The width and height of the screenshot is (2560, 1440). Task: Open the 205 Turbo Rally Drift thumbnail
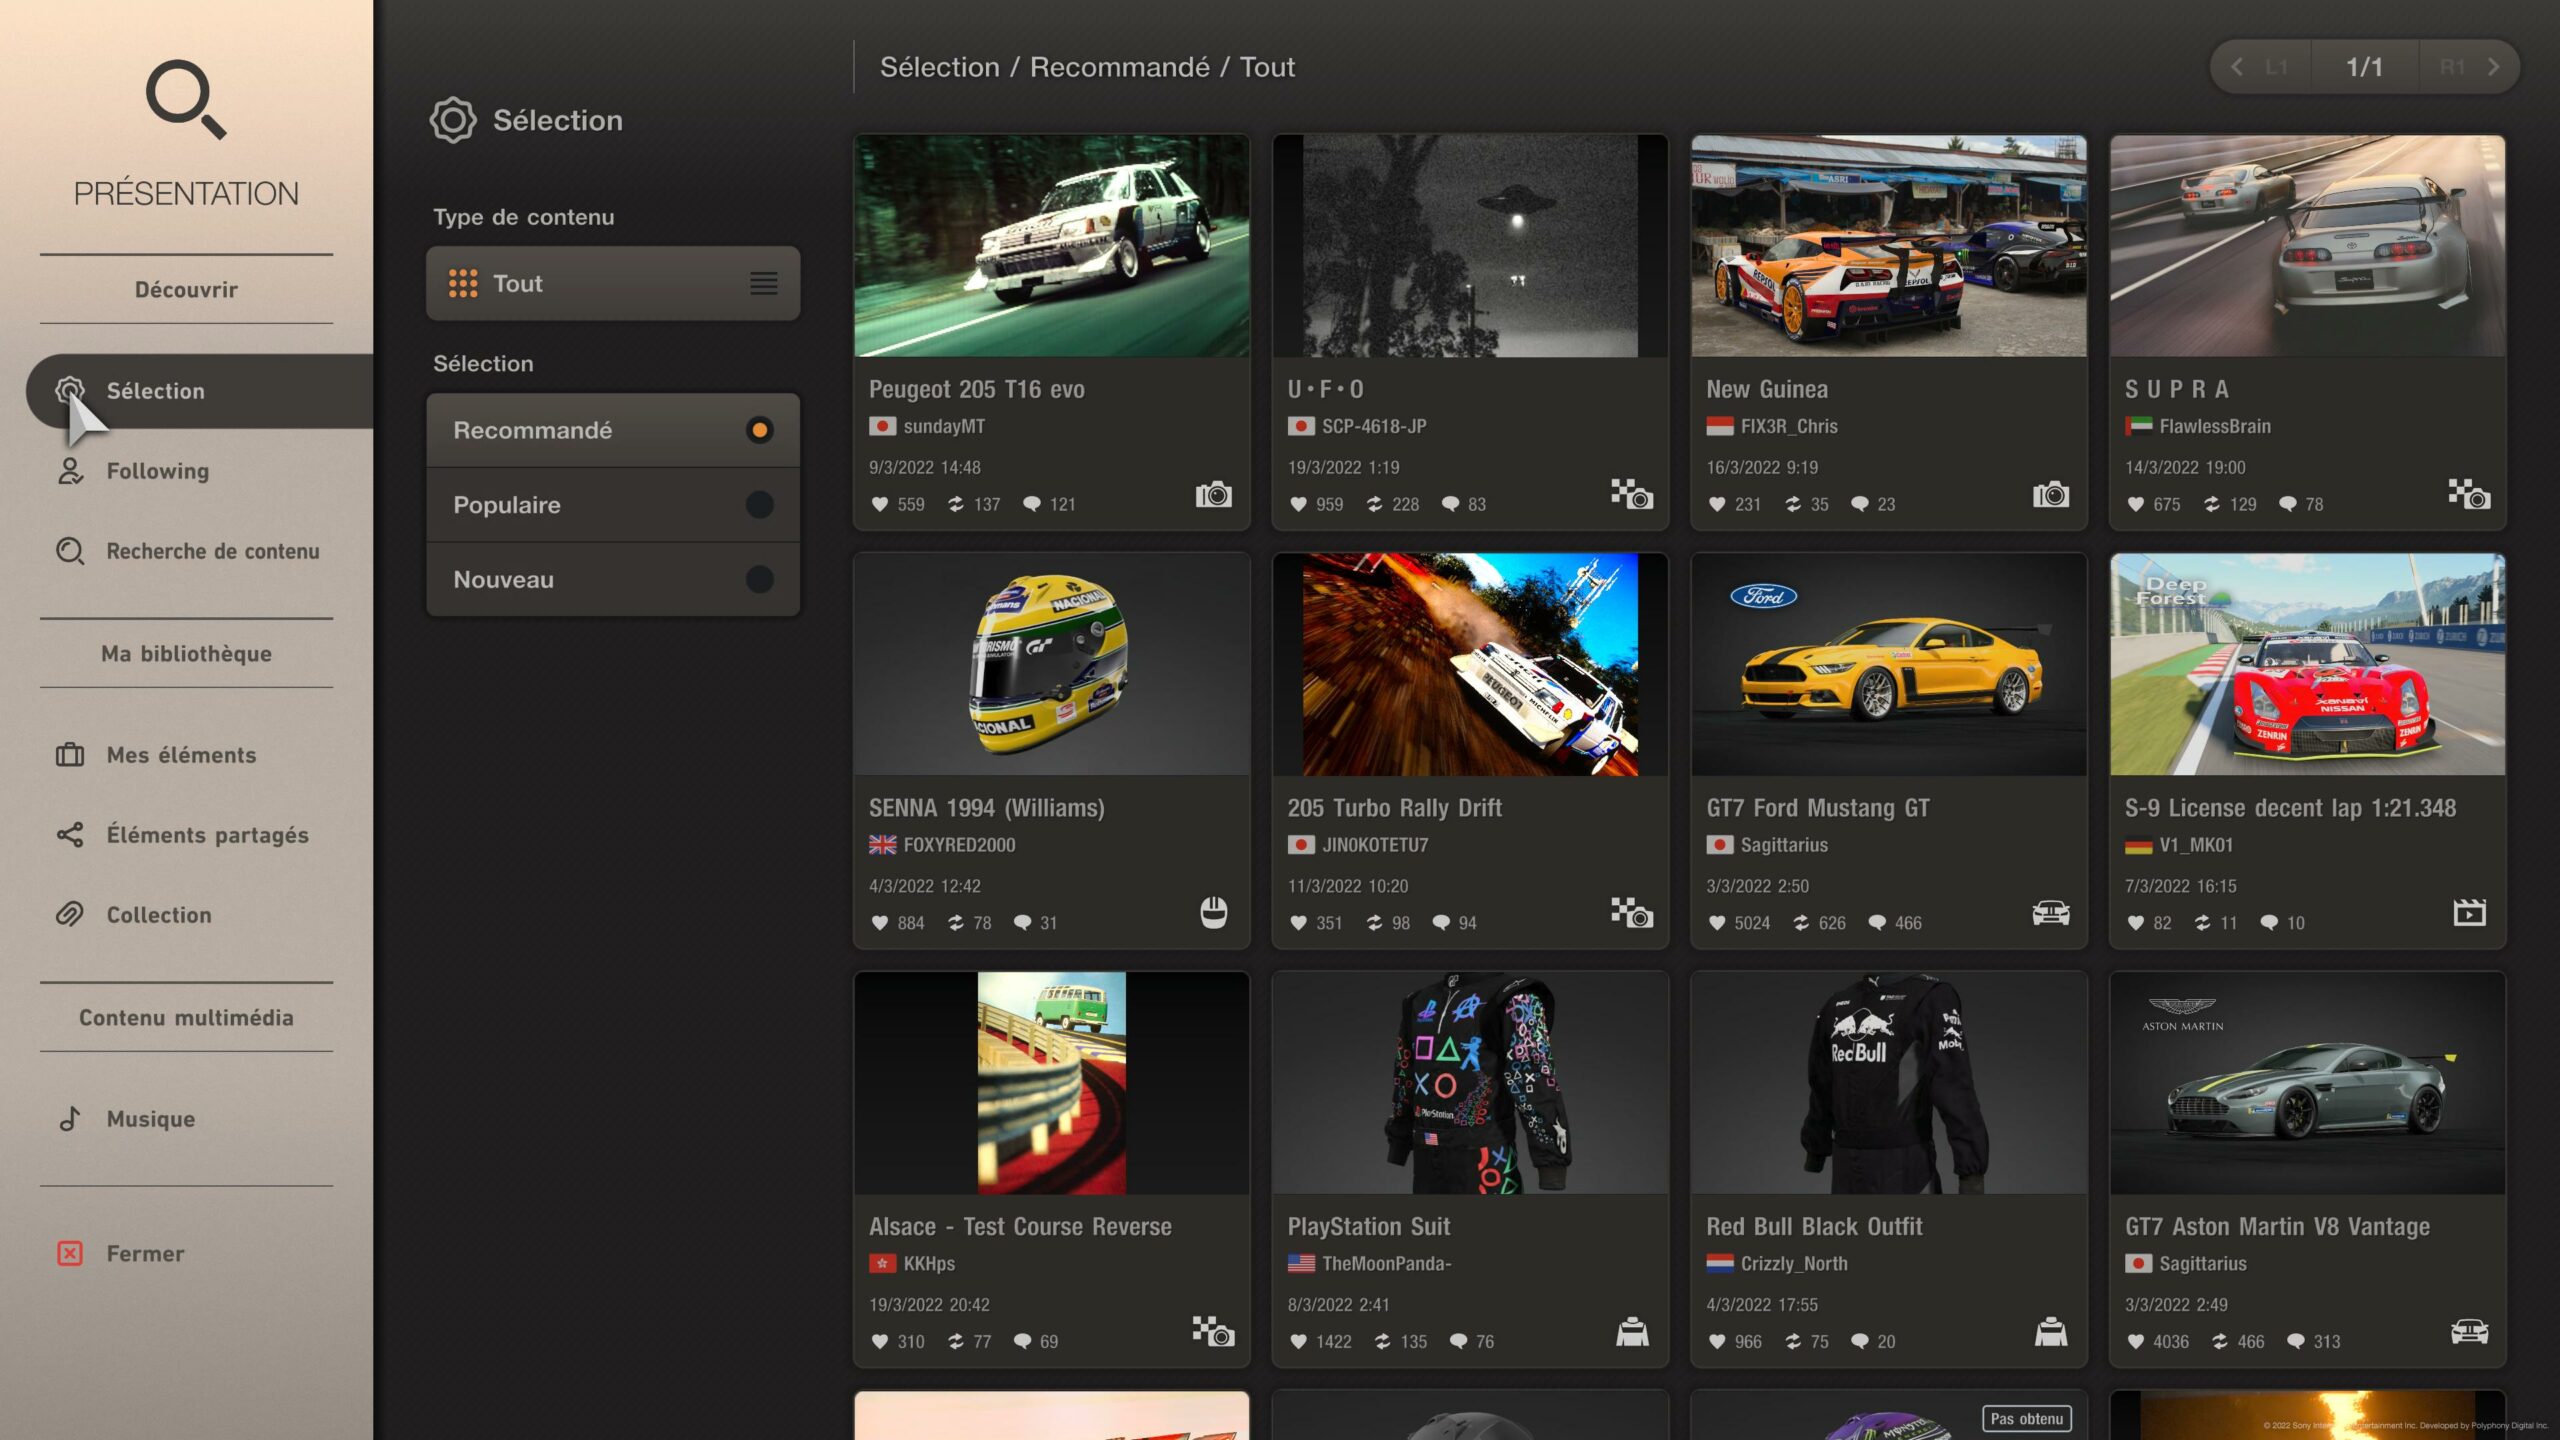tap(1470, 665)
